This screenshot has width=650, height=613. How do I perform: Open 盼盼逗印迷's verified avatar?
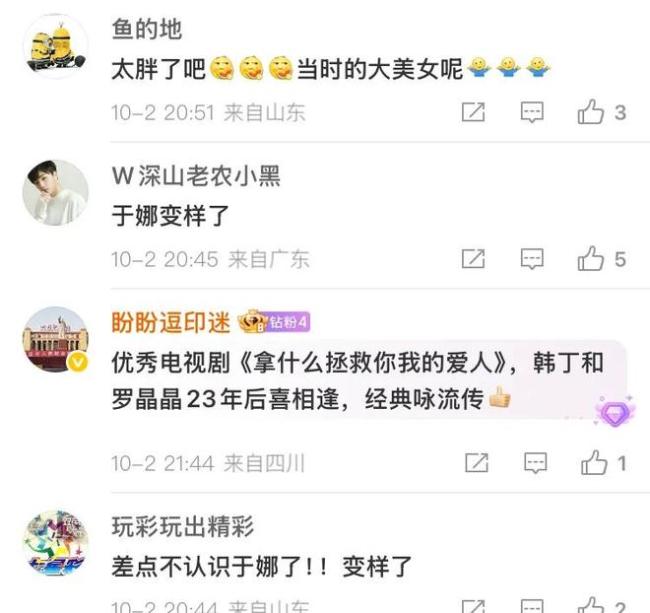coord(56,339)
